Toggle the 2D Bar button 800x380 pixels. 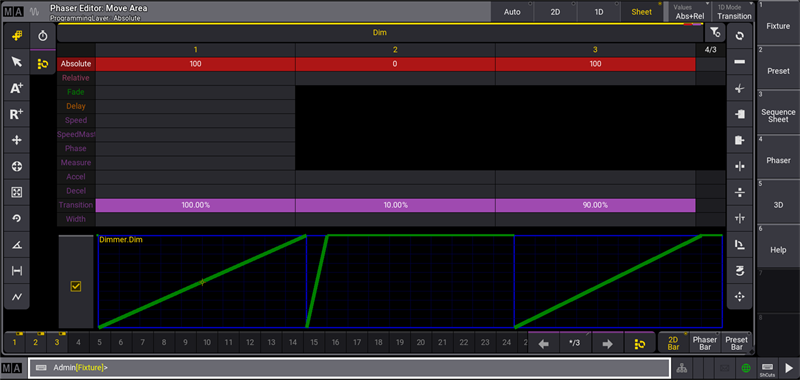[x=673, y=343]
